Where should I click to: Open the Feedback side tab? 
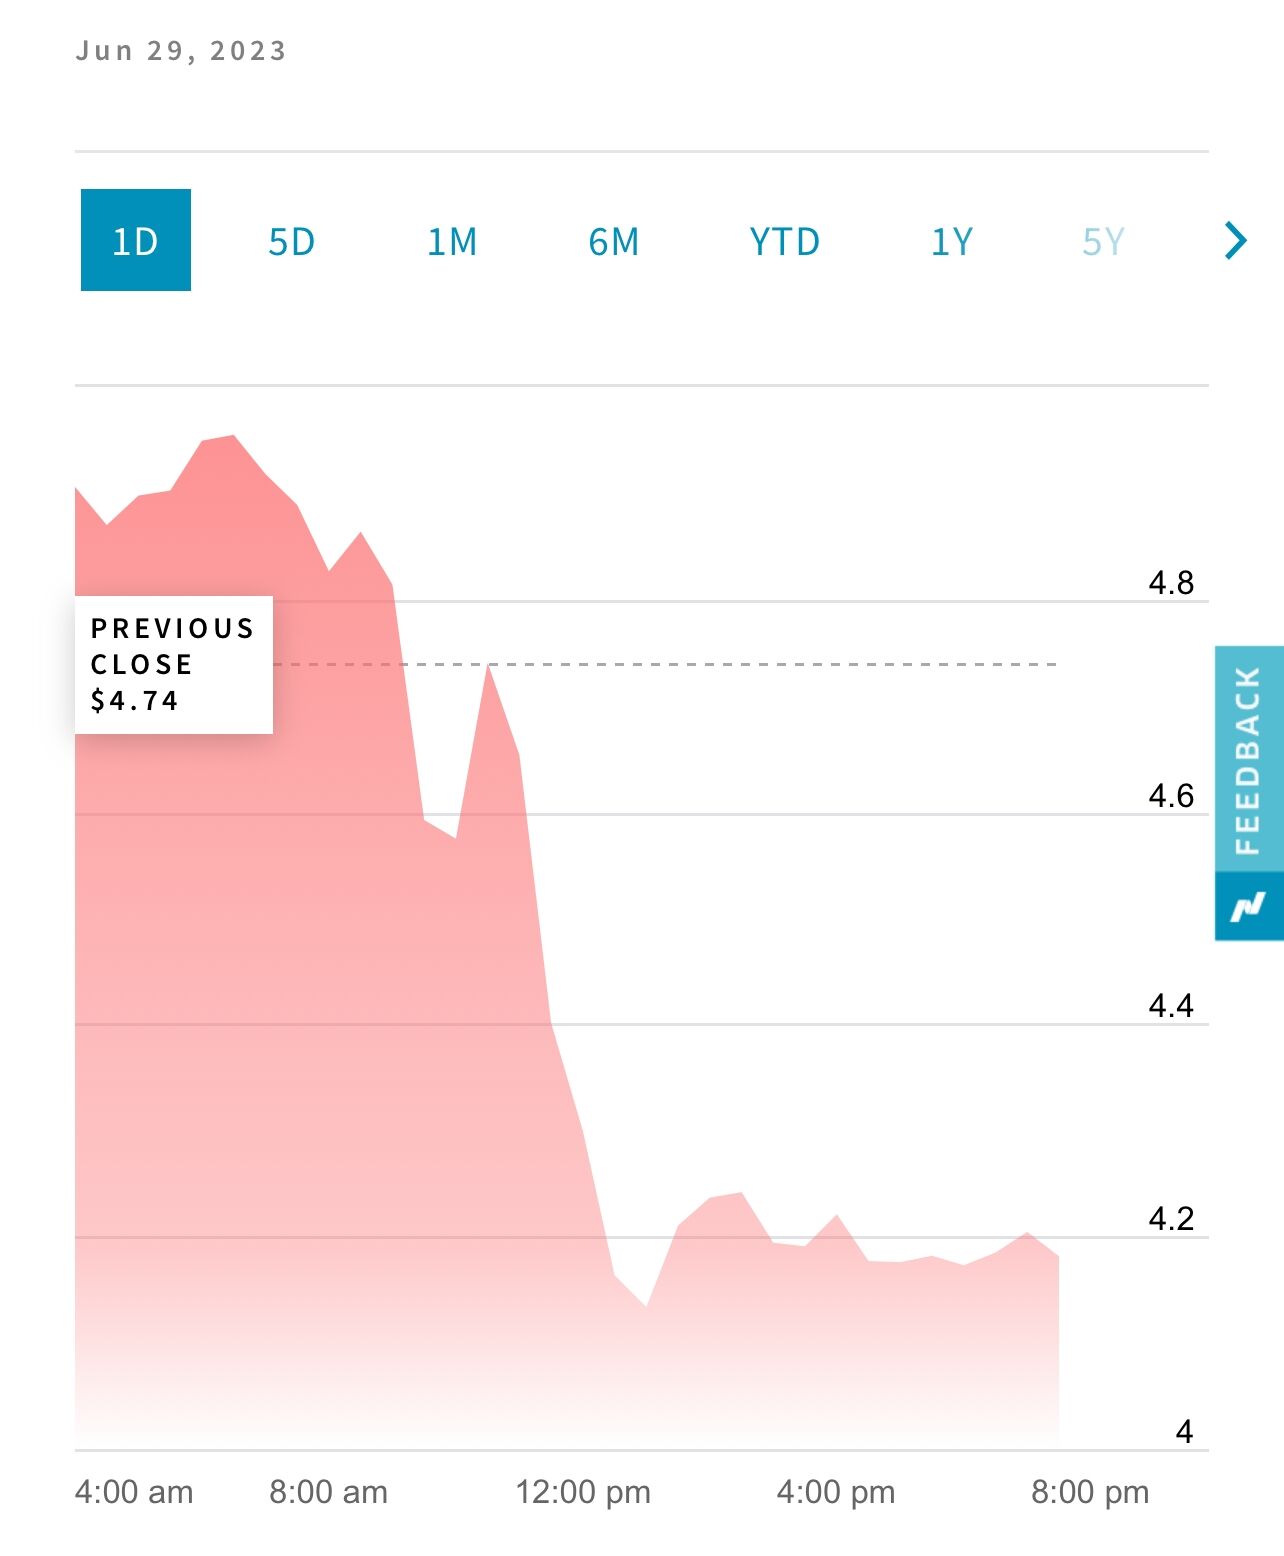[1248, 760]
